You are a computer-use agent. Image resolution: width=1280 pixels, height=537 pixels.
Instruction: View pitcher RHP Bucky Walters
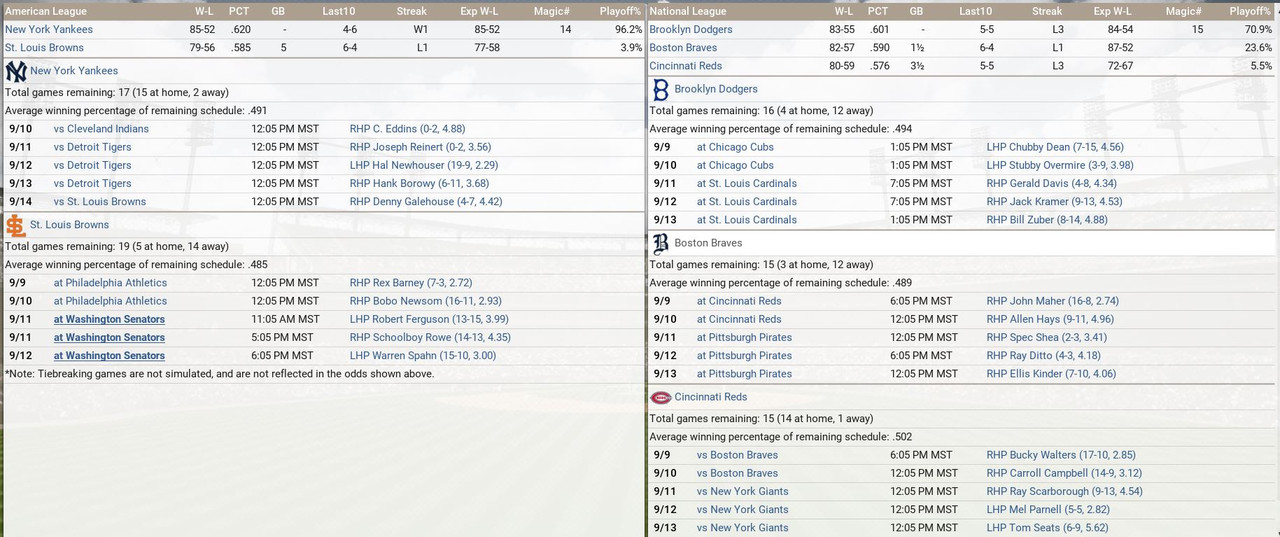pyautogui.click(x=1061, y=455)
